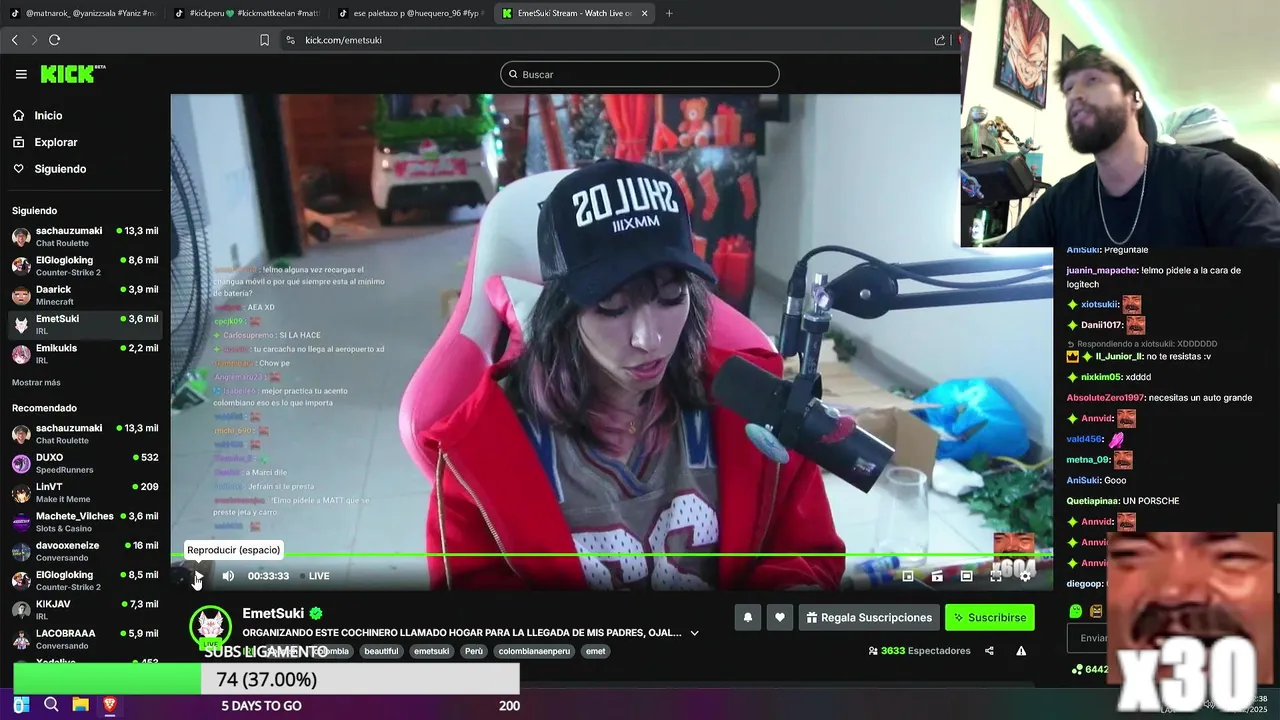Report the stream with the warning icon
Screen dimensions: 1280x720
1021,651
